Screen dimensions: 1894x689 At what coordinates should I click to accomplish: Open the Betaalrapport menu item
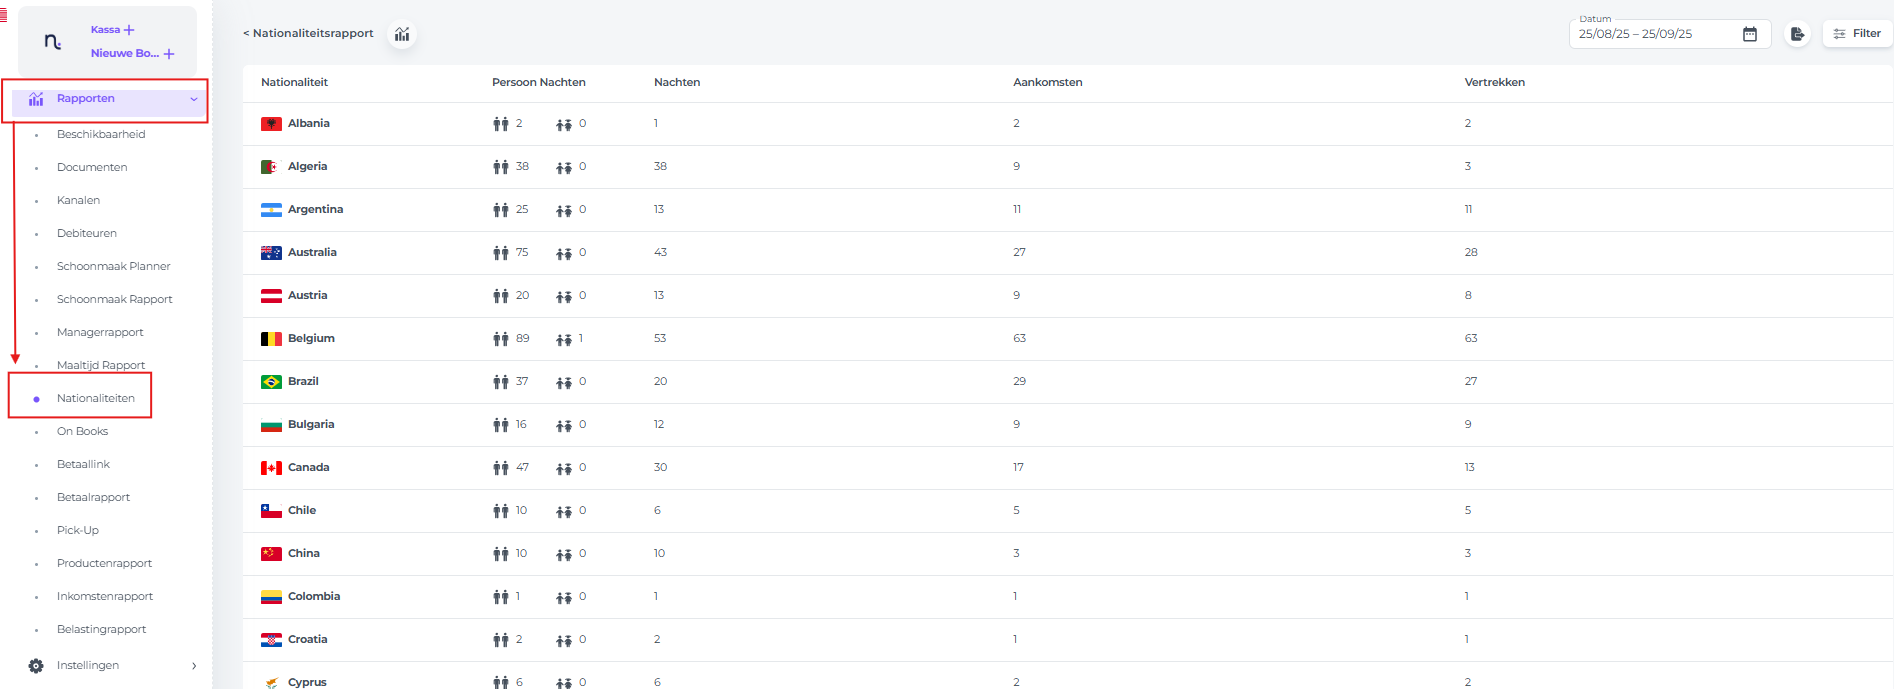(93, 497)
